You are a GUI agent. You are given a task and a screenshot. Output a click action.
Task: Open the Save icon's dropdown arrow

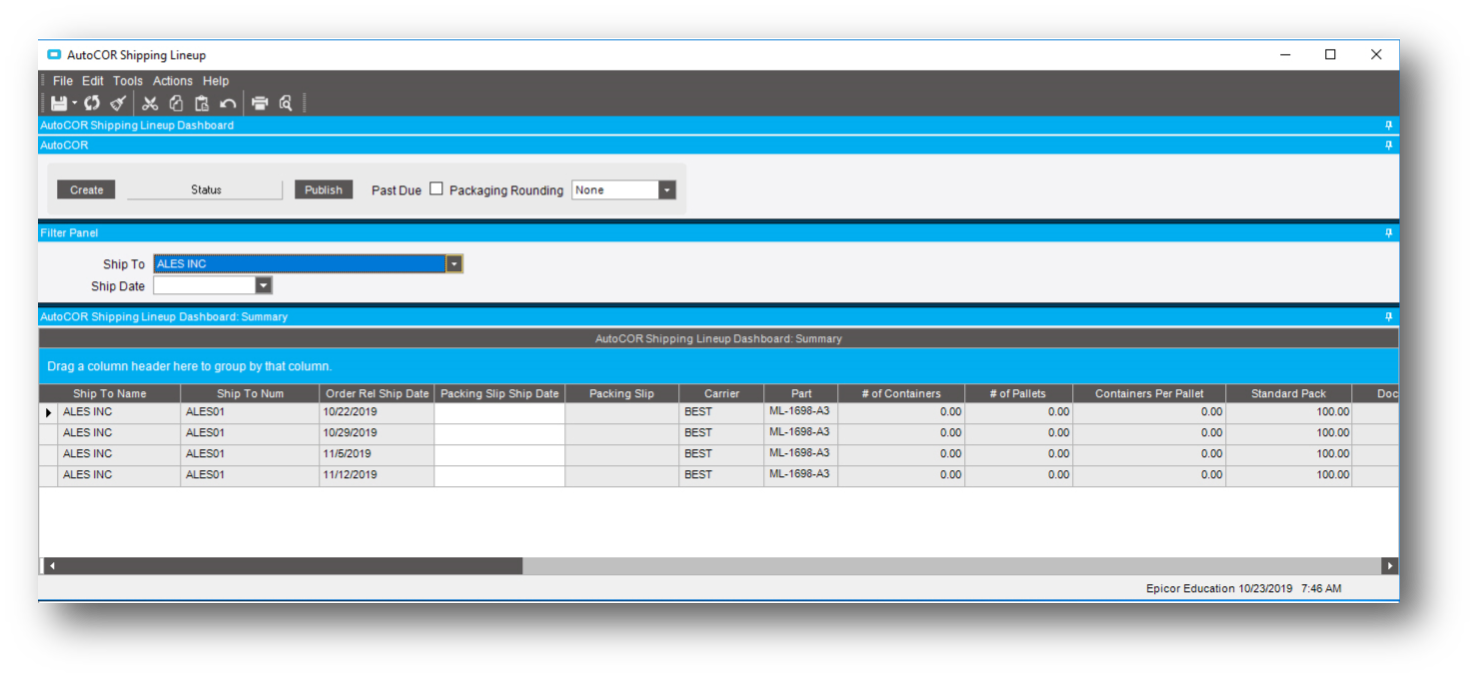coord(74,103)
